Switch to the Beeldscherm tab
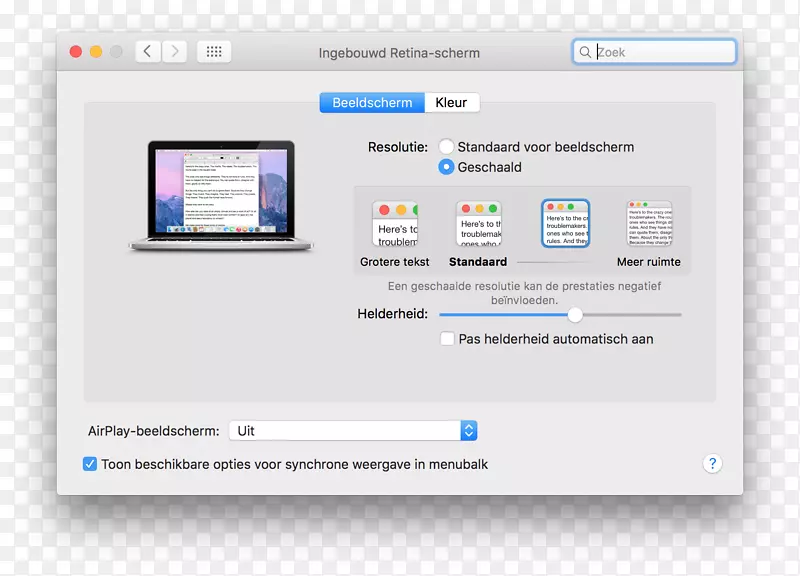This screenshot has width=800, height=576. tap(371, 102)
